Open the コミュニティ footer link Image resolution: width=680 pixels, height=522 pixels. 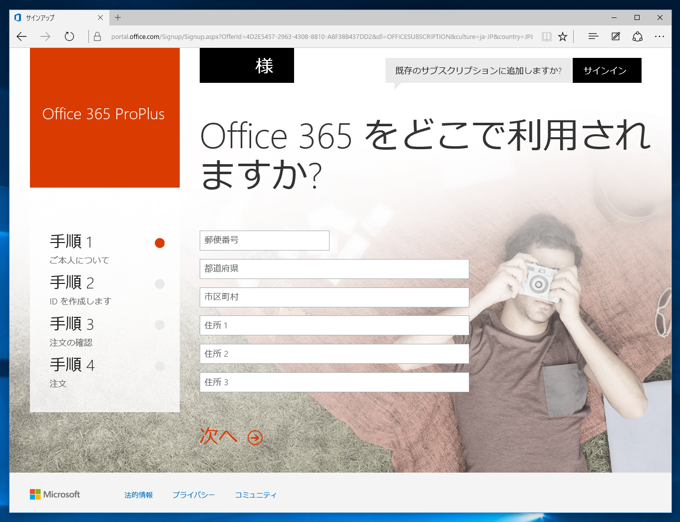pyautogui.click(x=255, y=495)
